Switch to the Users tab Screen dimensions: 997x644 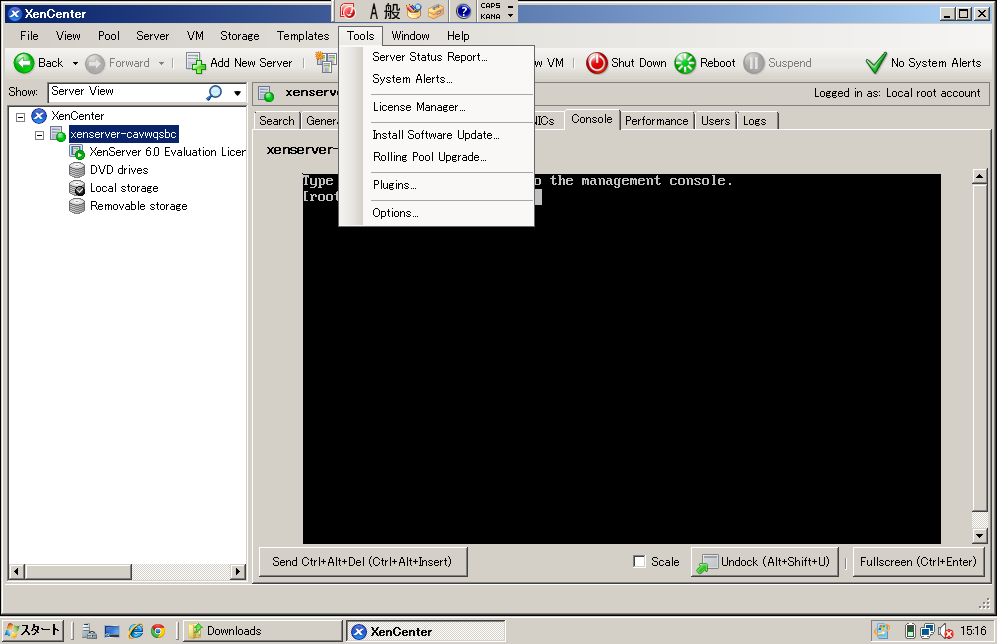[715, 121]
